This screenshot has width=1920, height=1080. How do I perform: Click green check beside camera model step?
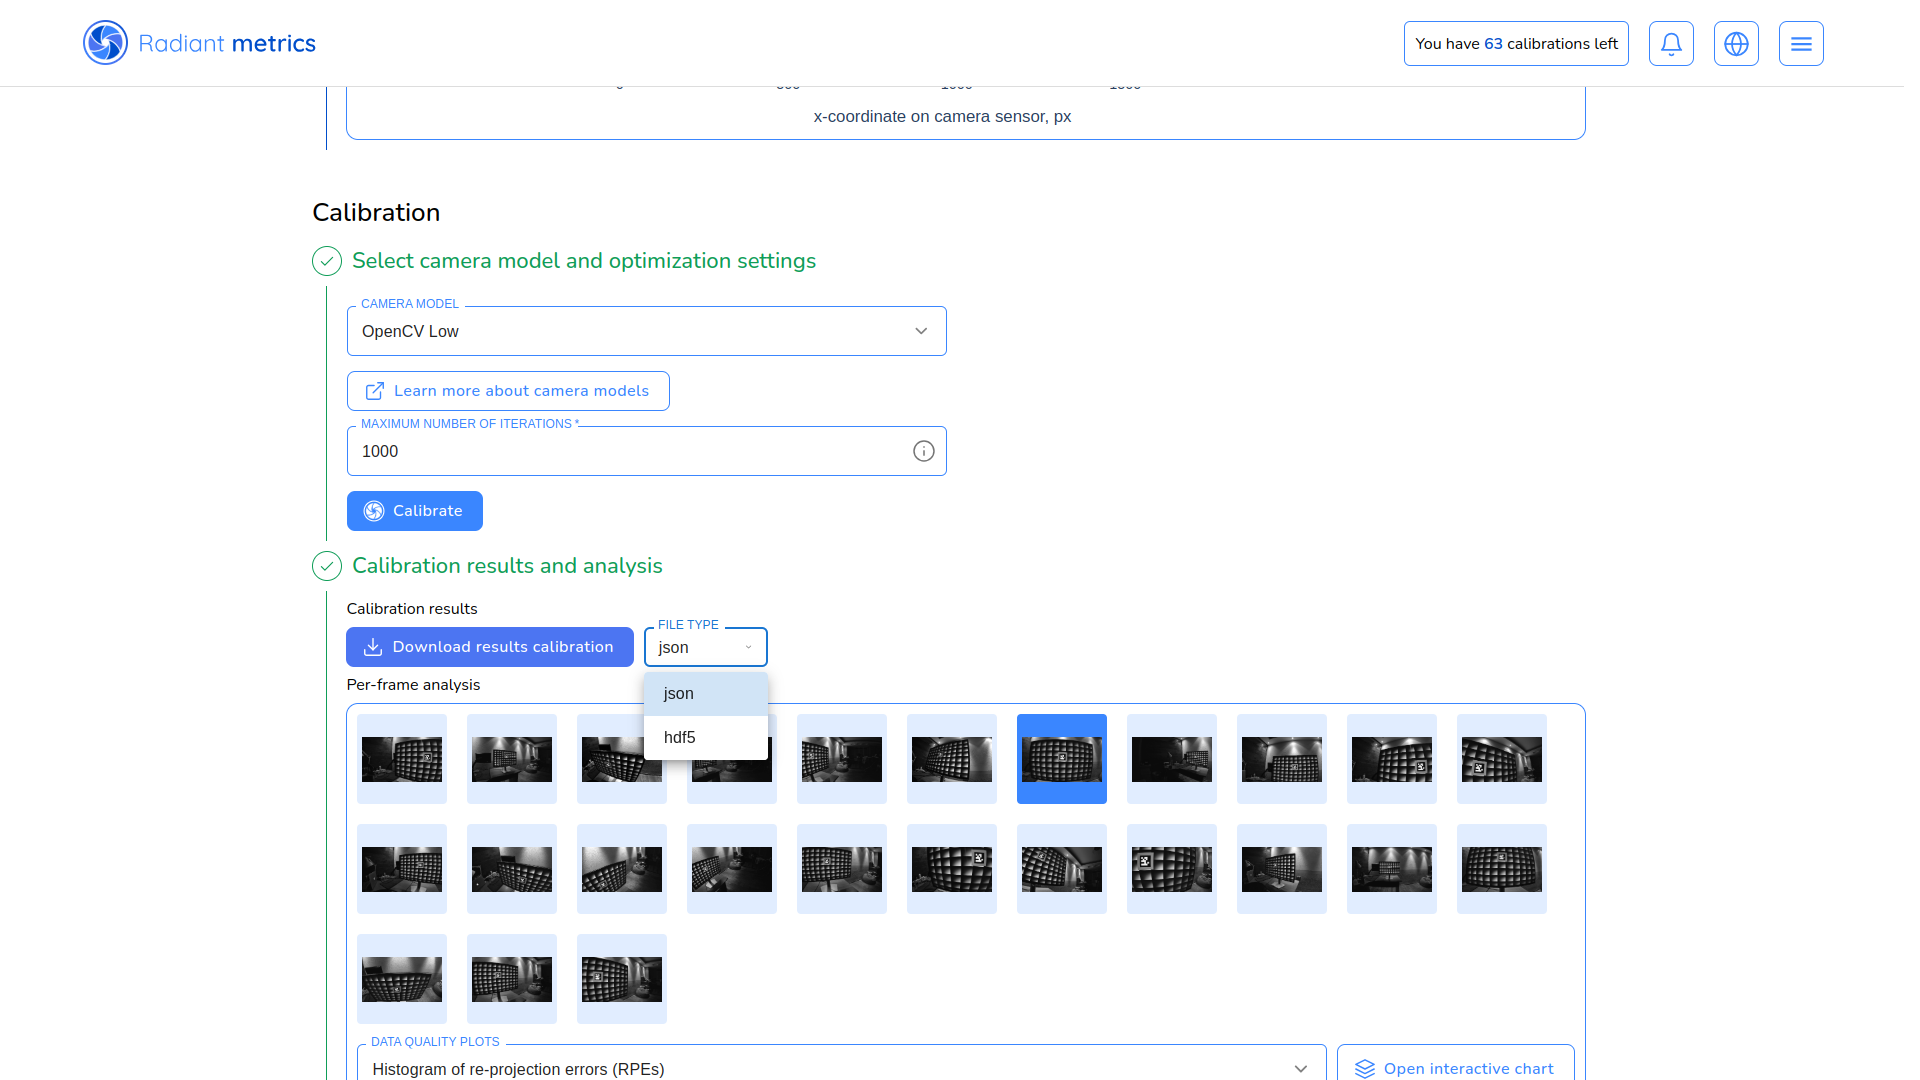[327, 261]
